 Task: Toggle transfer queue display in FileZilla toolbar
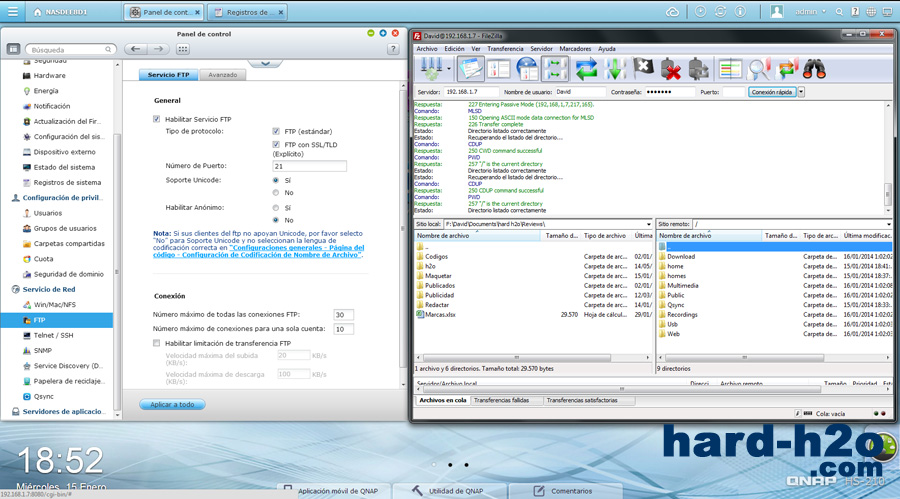coord(555,69)
